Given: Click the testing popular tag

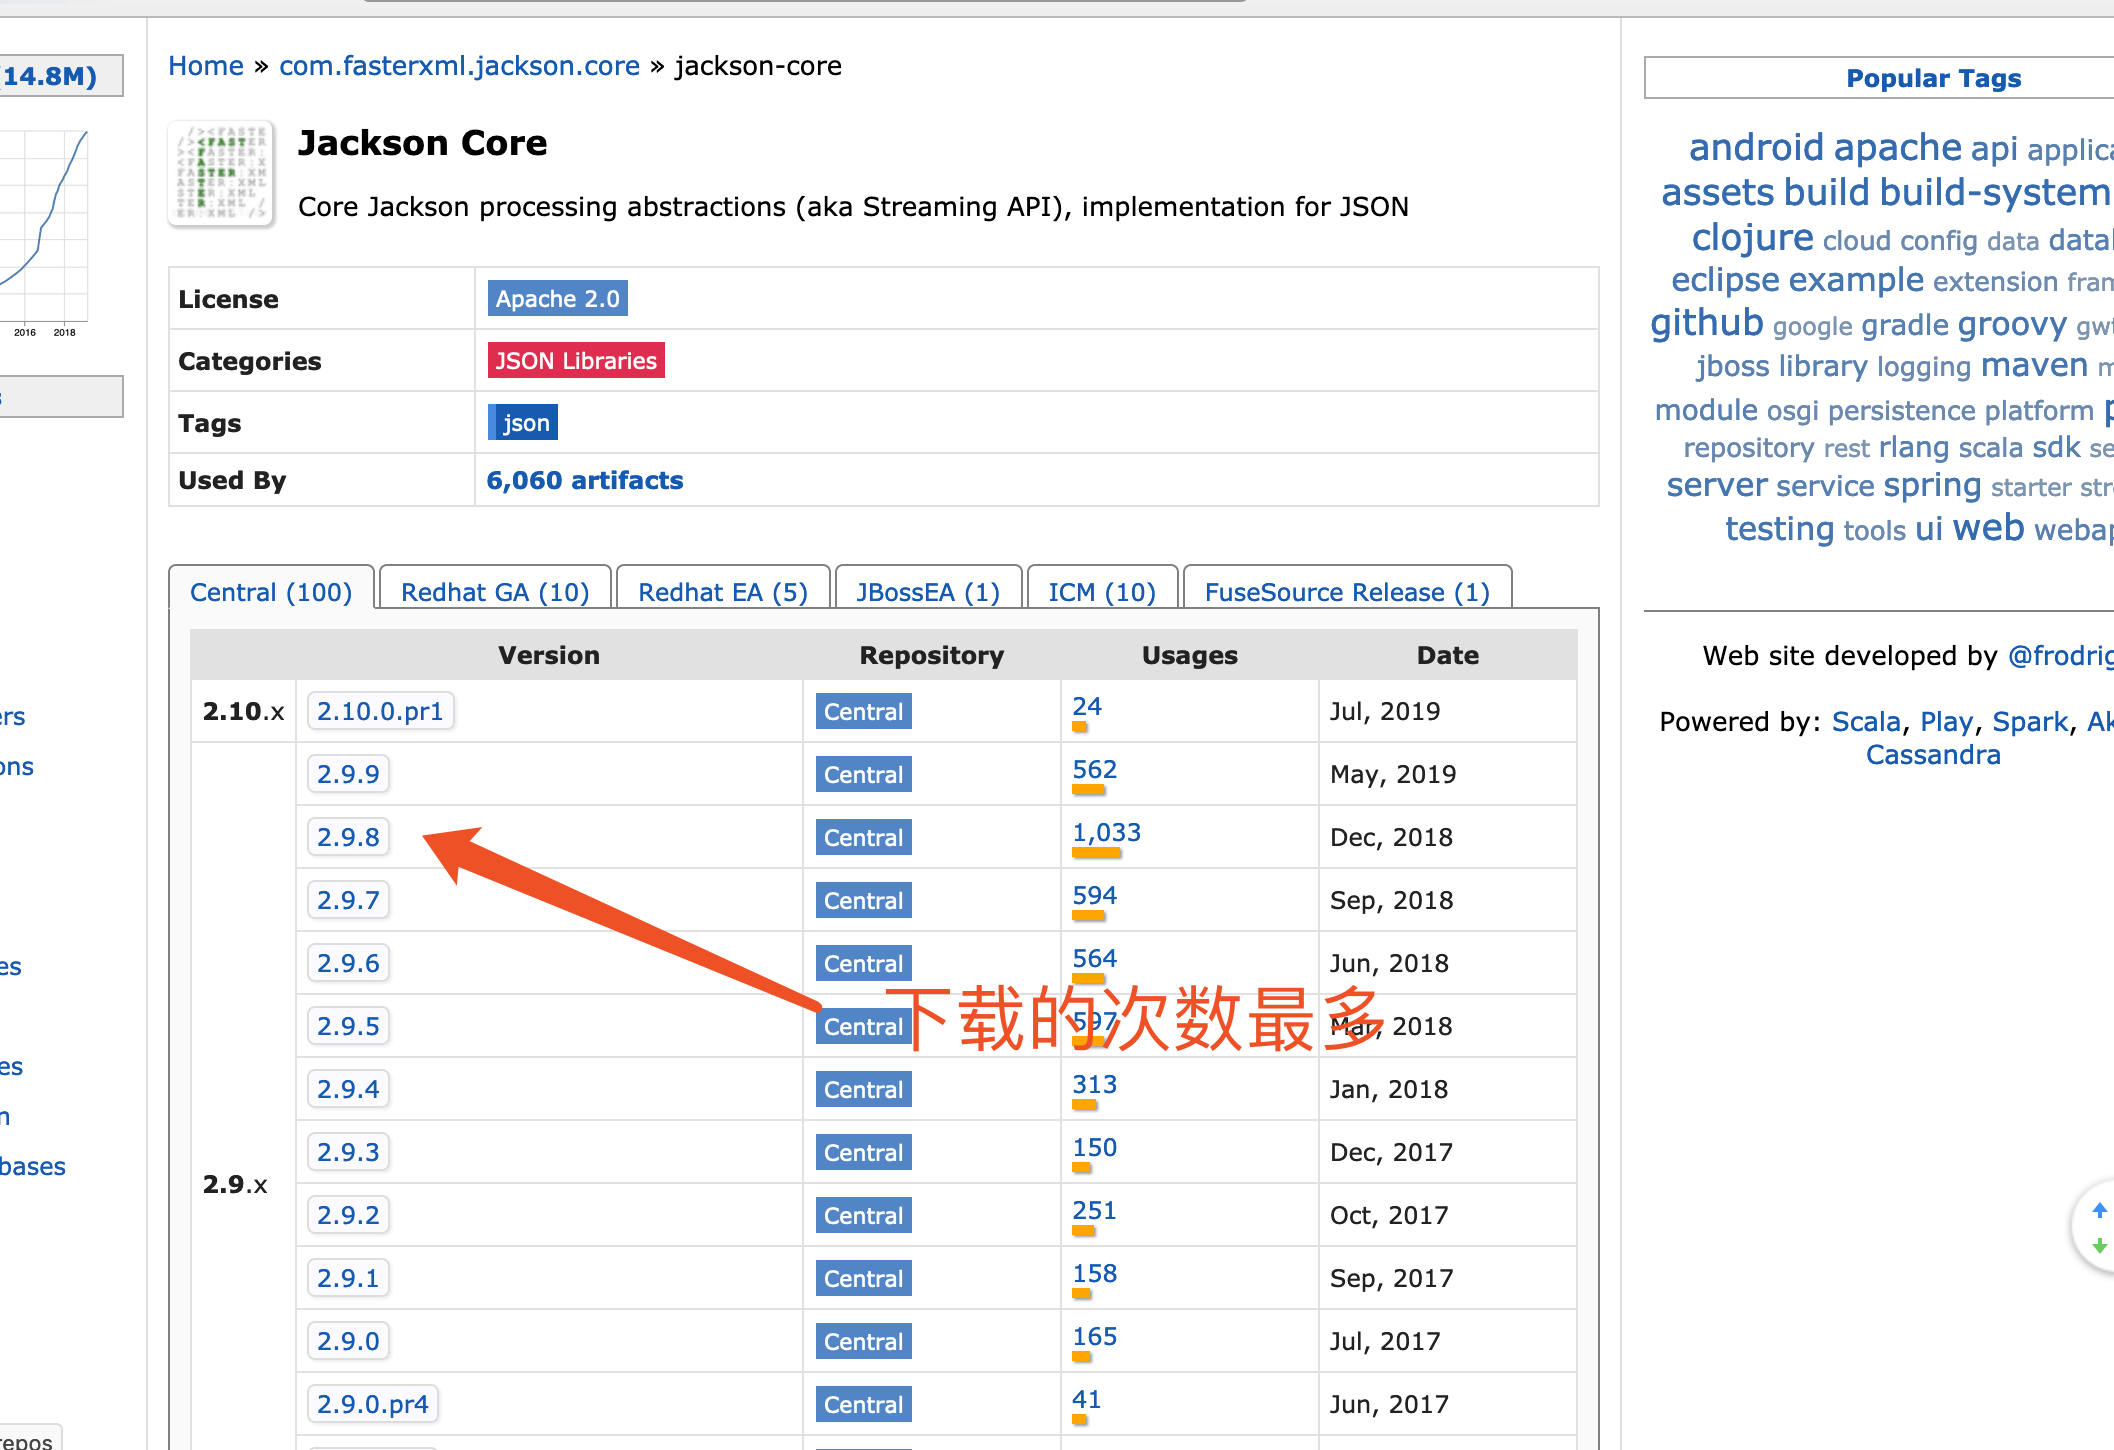Looking at the screenshot, I should [x=1780, y=529].
